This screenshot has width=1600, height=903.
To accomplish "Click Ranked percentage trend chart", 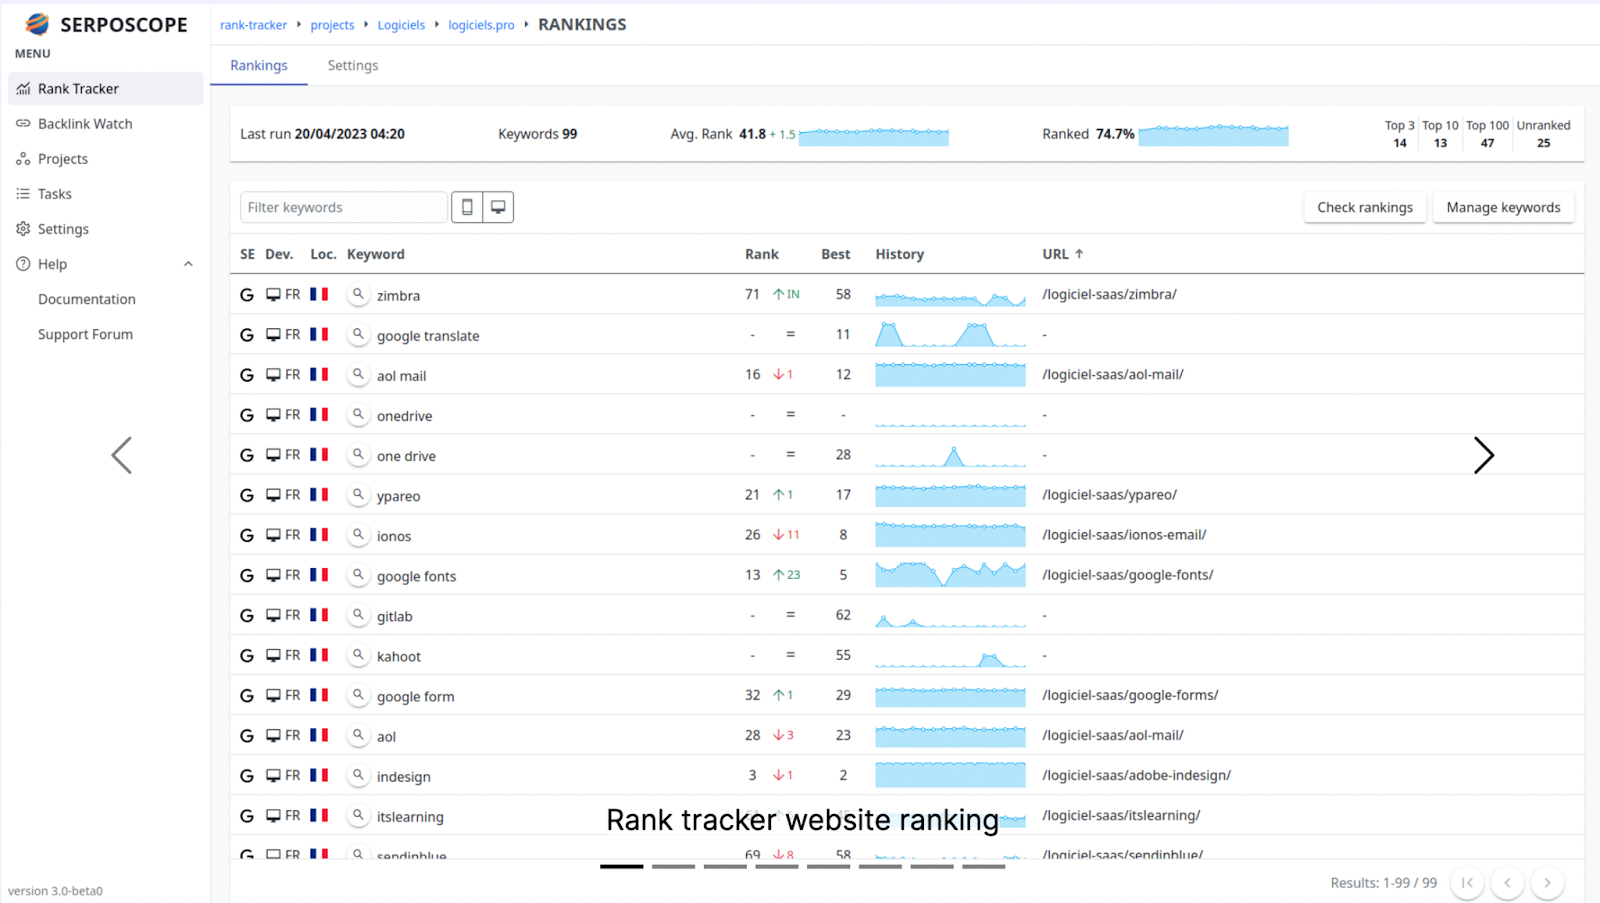I will point(1213,134).
